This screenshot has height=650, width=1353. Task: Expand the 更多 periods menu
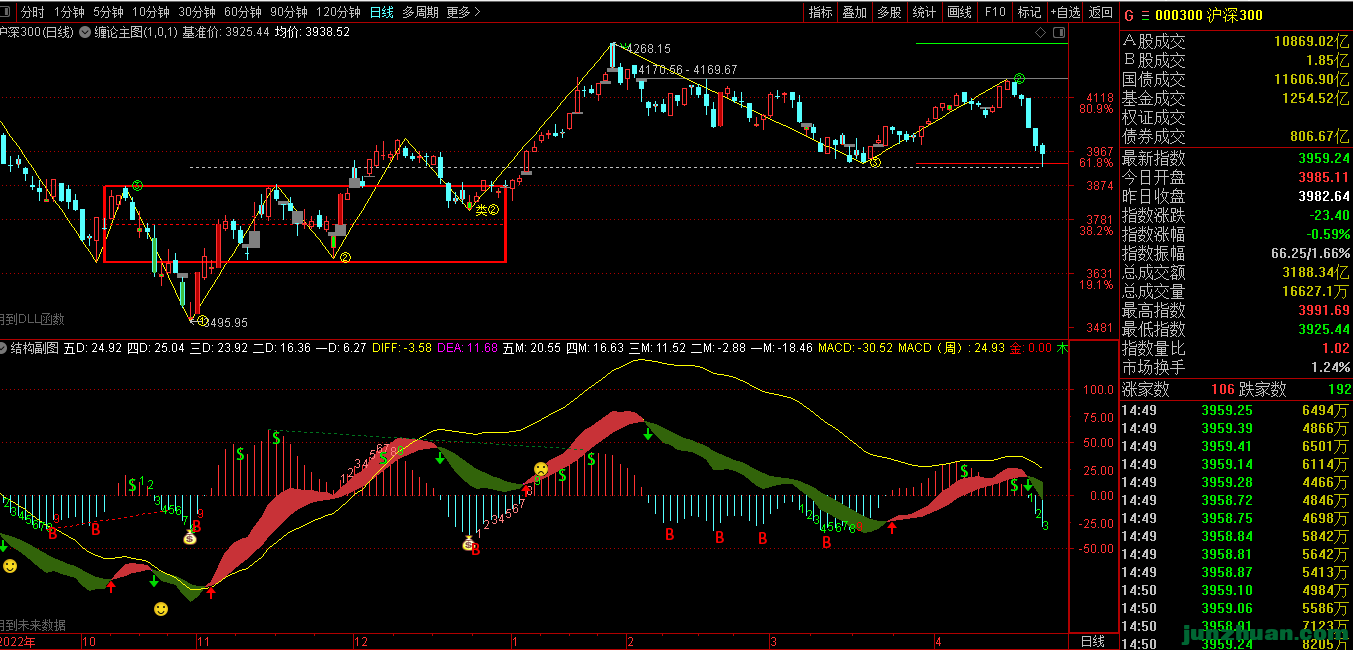point(463,12)
